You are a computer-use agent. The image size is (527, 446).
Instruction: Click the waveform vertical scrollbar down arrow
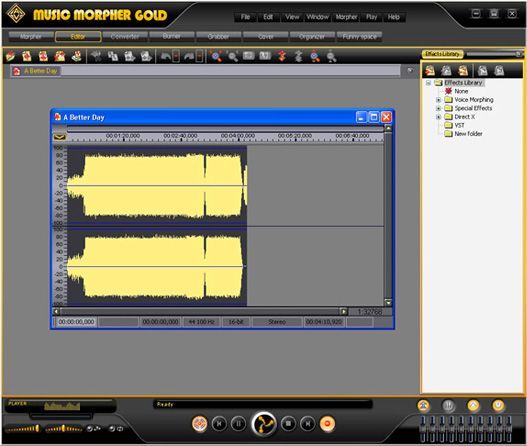coord(388,302)
